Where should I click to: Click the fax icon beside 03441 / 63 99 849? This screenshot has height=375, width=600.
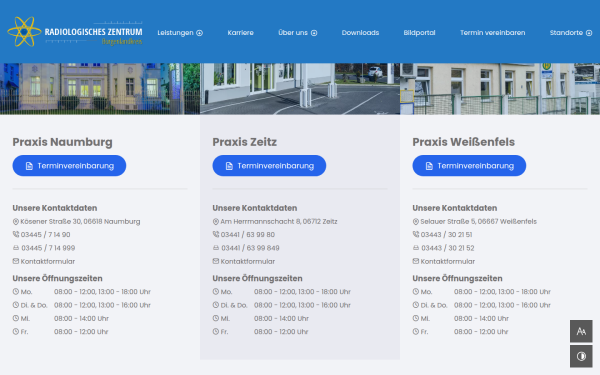(x=216, y=248)
